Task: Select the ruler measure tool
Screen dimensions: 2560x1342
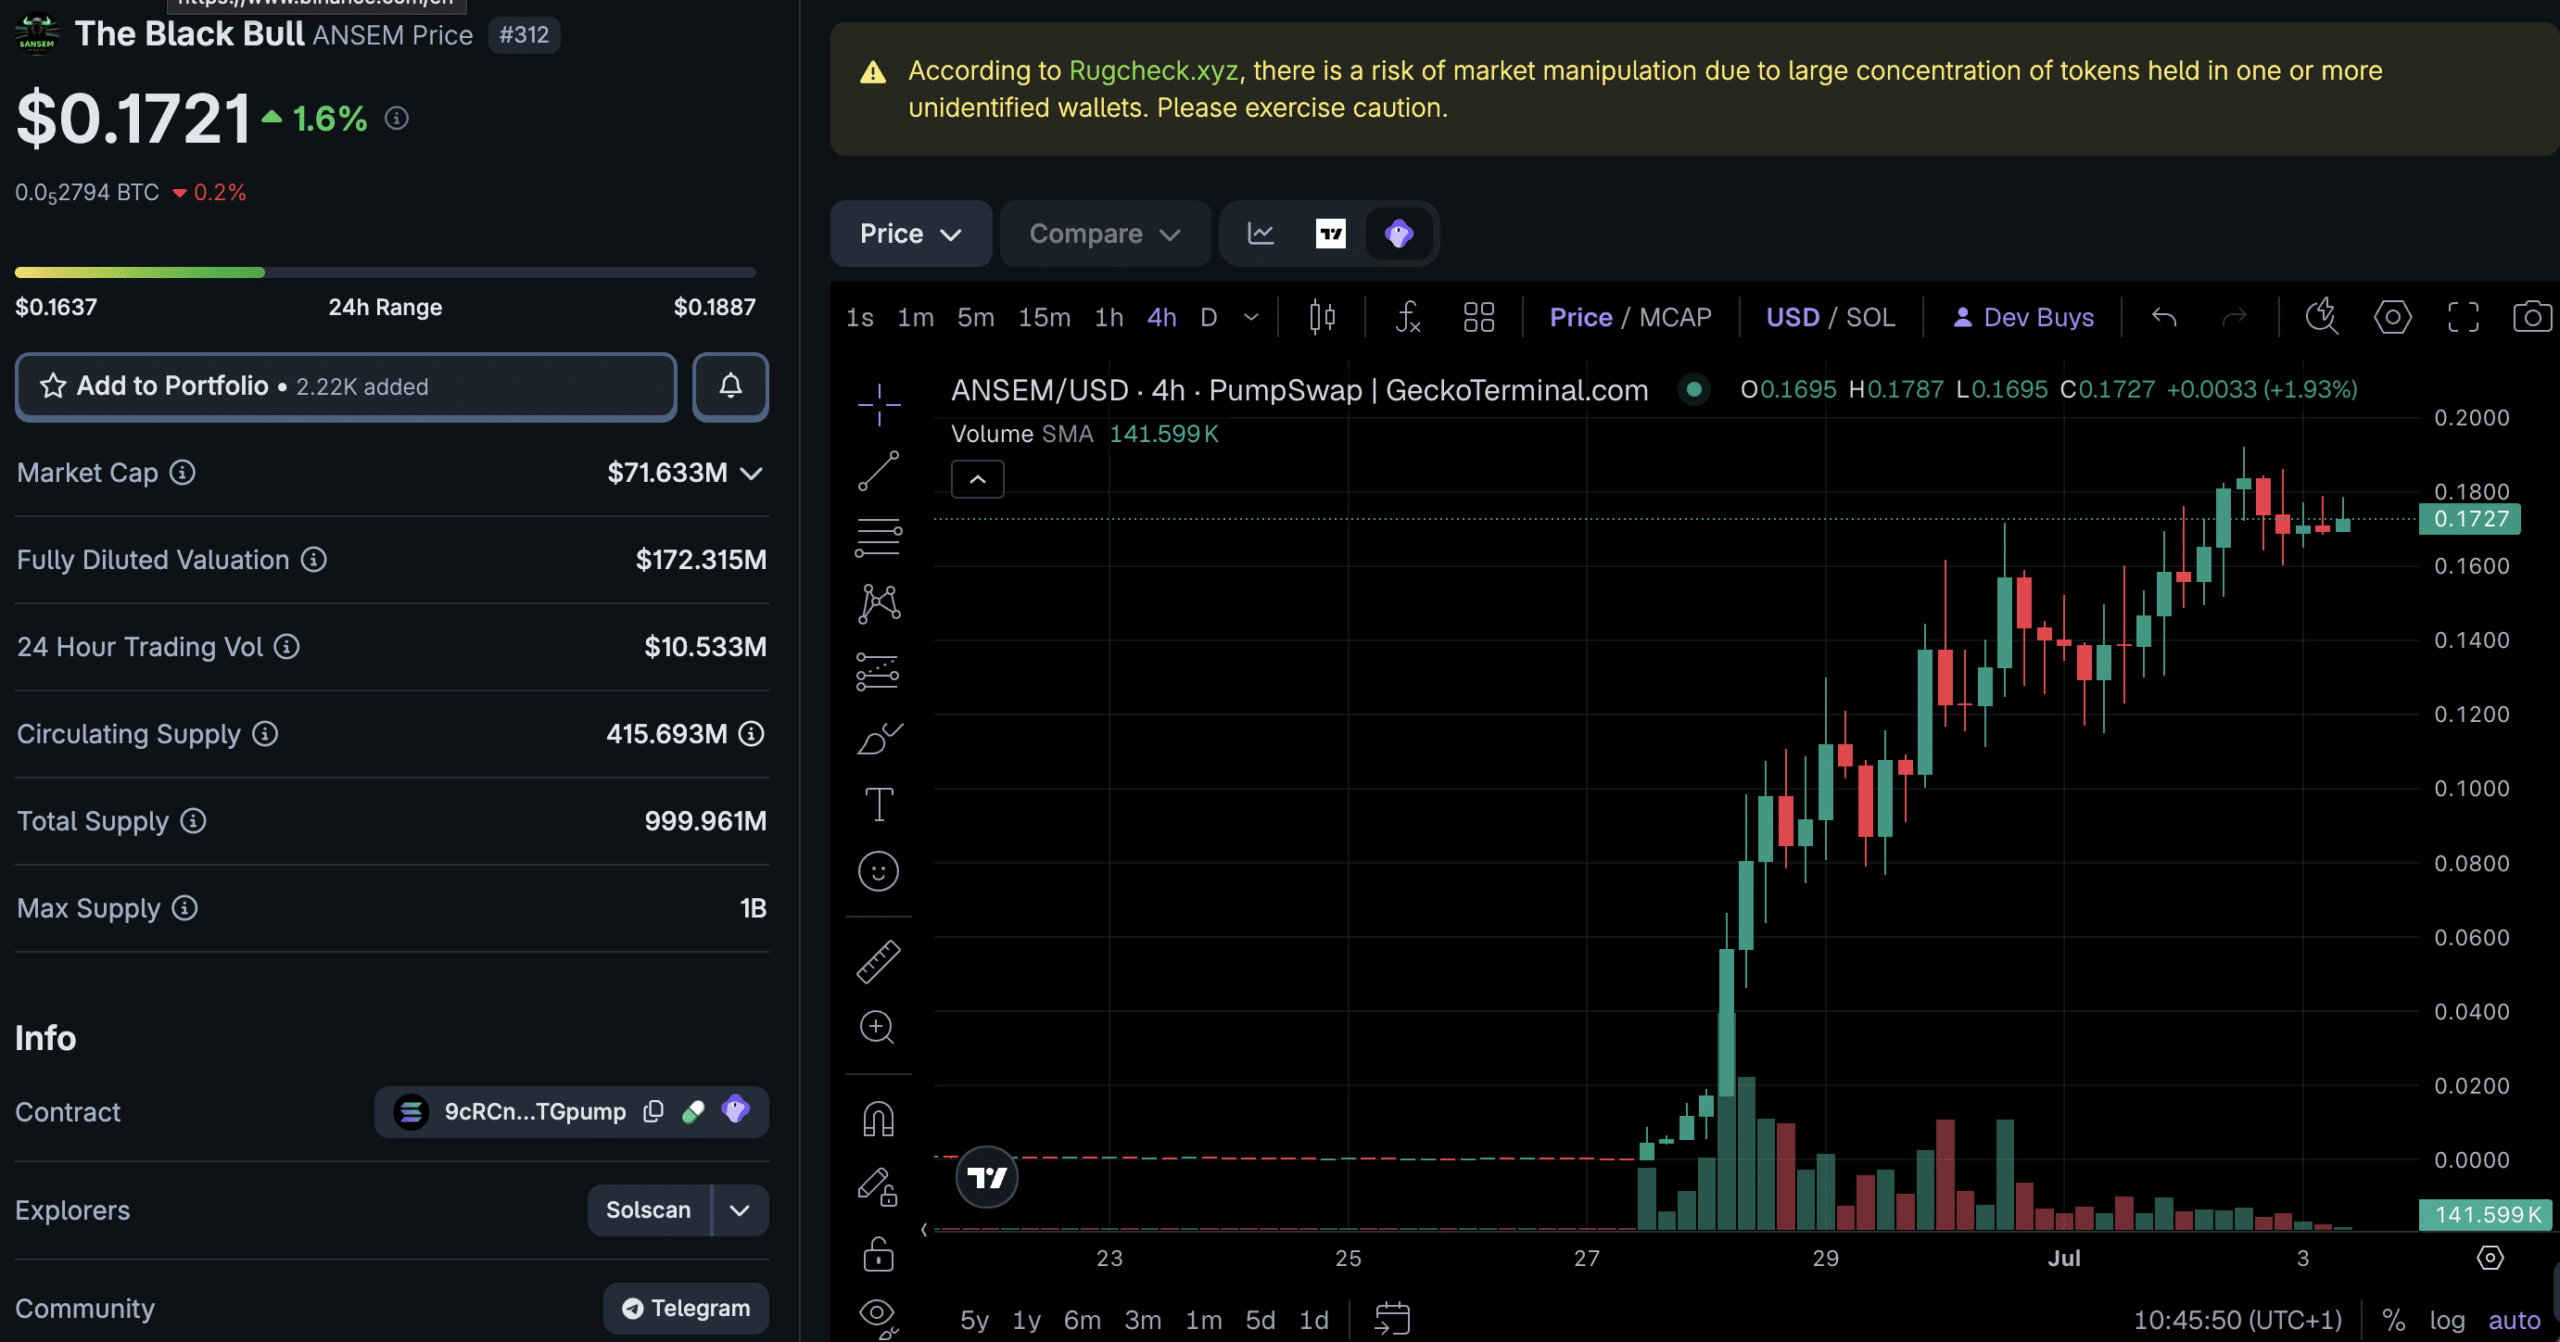Action: [x=879, y=962]
